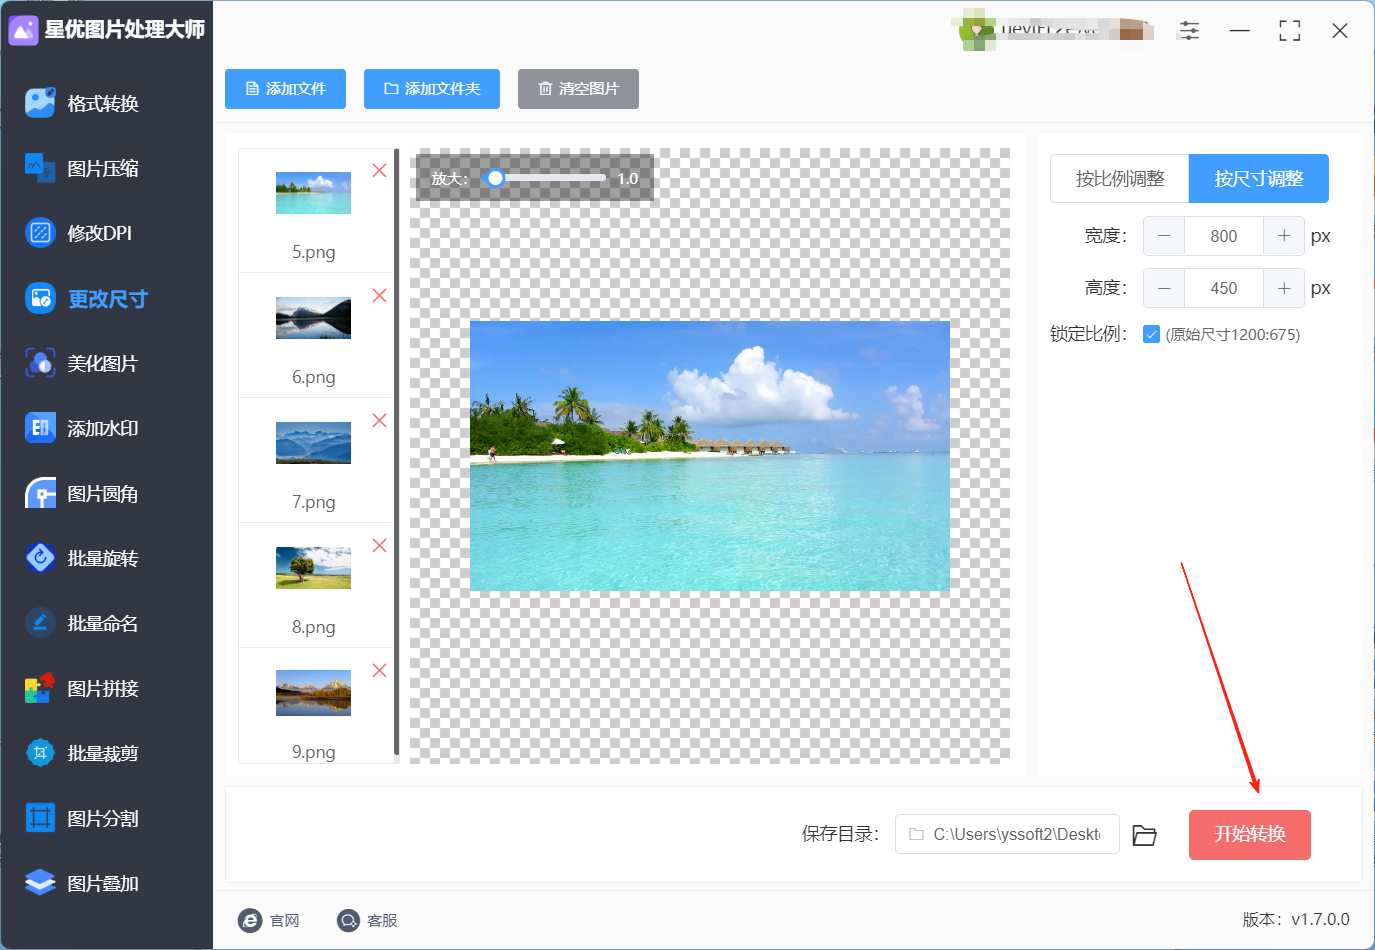Remove 5.png from the file list
The height and width of the screenshot is (950, 1375).
click(x=379, y=170)
